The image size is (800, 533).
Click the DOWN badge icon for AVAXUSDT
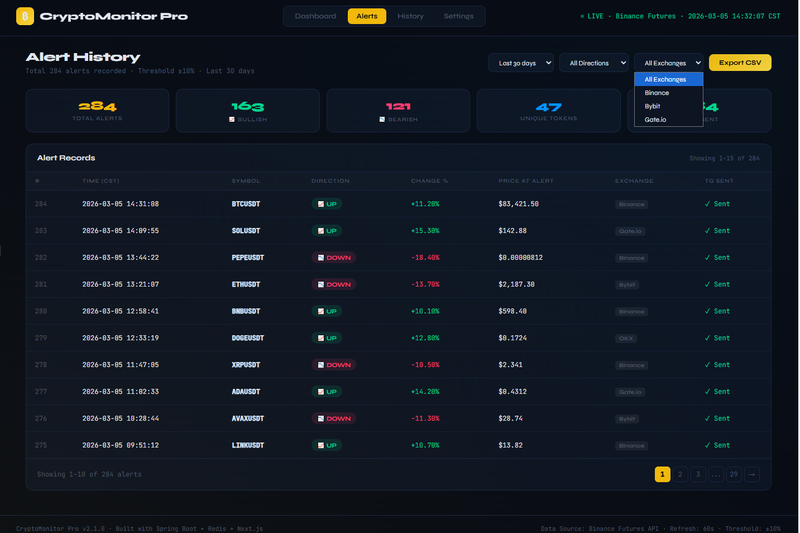[320, 418]
